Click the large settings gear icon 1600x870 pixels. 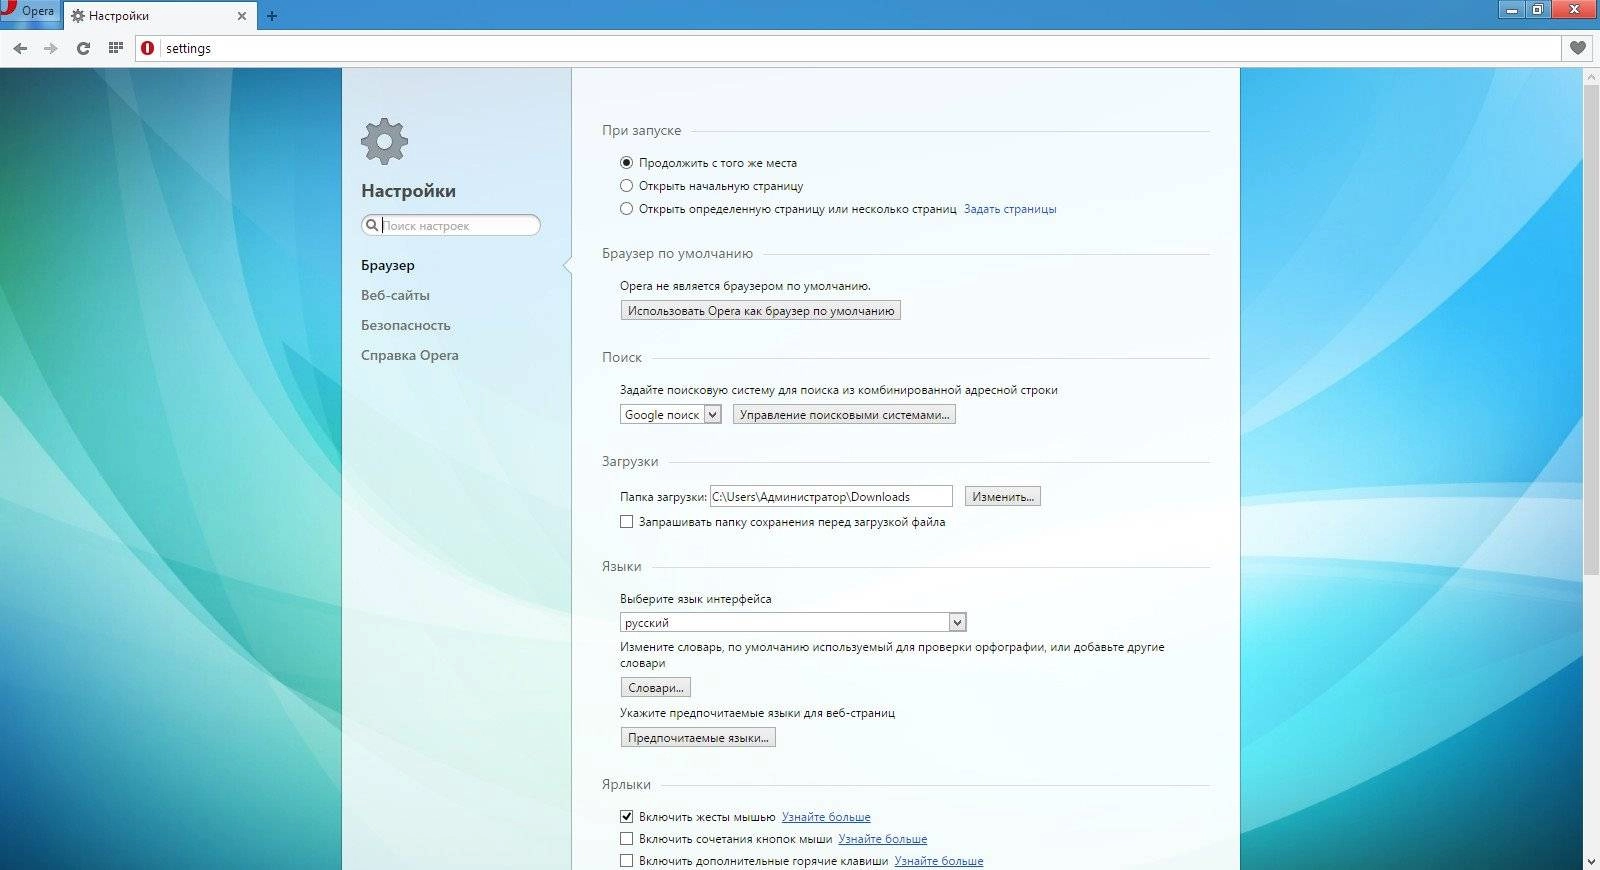pyautogui.click(x=385, y=141)
